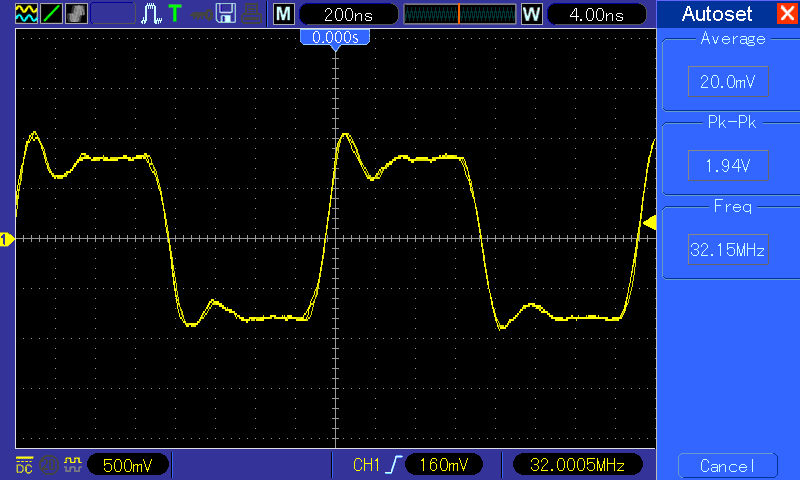Click the gray persistence waveform icon

76,13
